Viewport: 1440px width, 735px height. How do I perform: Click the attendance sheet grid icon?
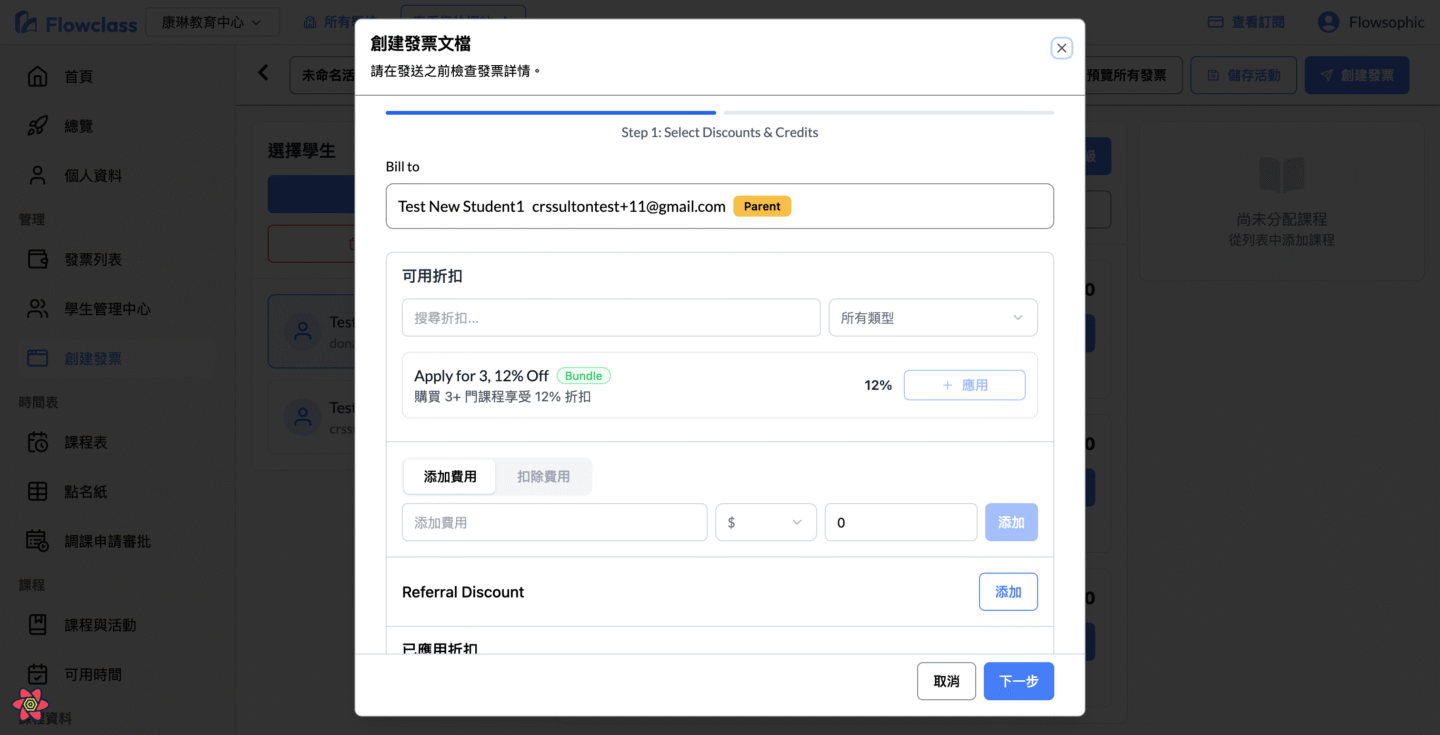point(37,491)
